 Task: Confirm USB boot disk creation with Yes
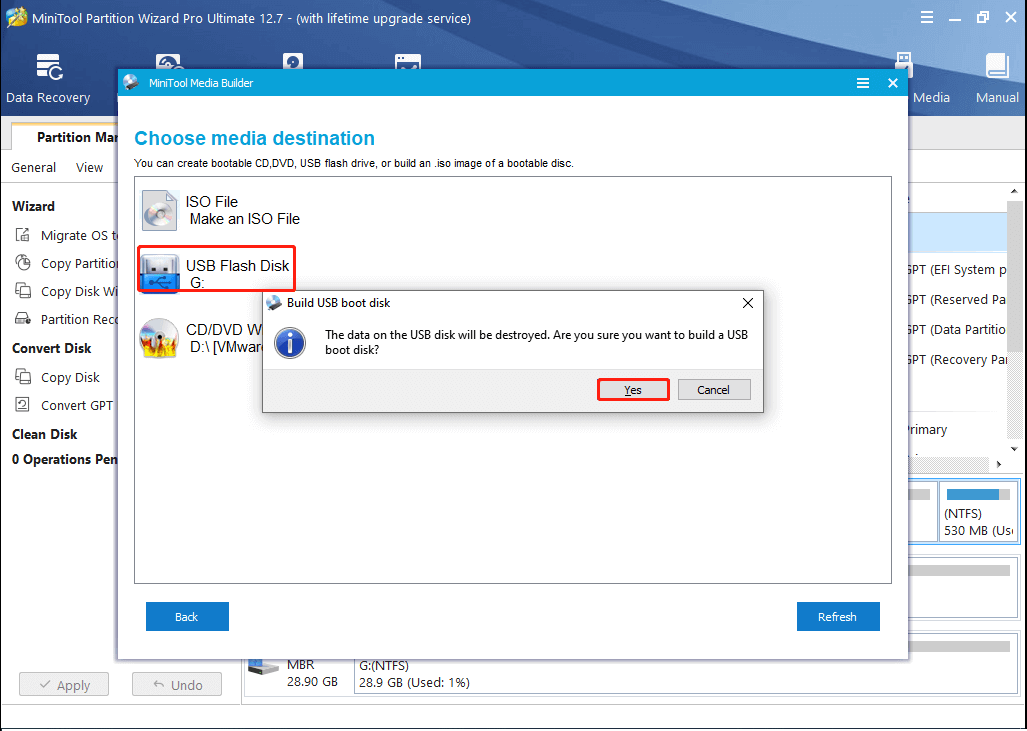[633, 389]
